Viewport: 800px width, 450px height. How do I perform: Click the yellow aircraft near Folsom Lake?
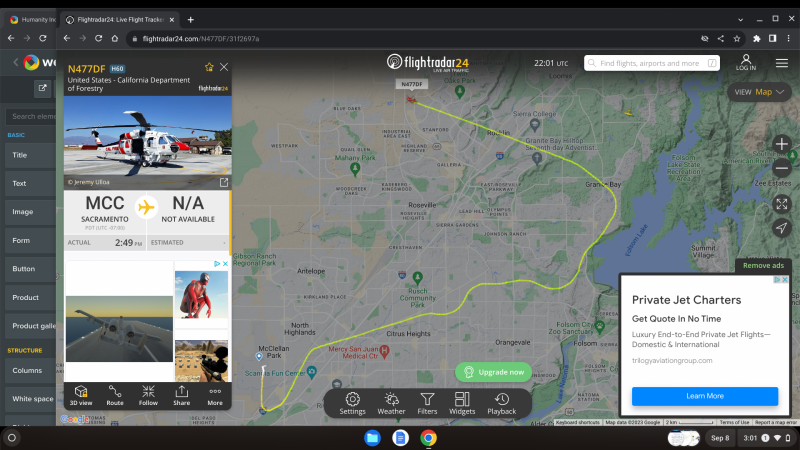coord(629,113)
